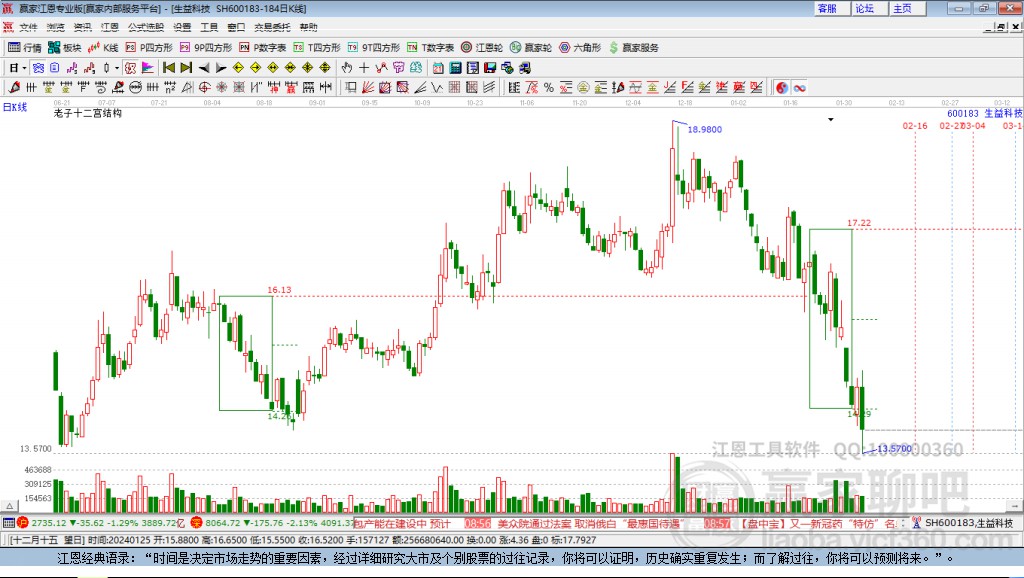The height and width of the screenshot is (578, 1024).
Task: Open the 赢家轮 tool
Action: coord(531,48)
